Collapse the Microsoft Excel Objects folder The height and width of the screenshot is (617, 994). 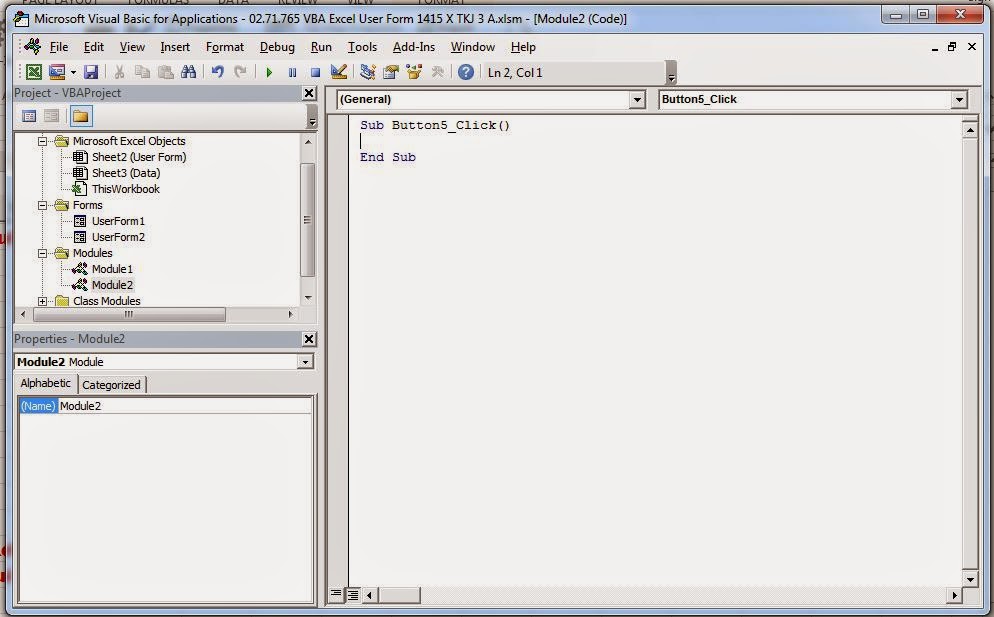pyautogui.click(x=42, y=141)
